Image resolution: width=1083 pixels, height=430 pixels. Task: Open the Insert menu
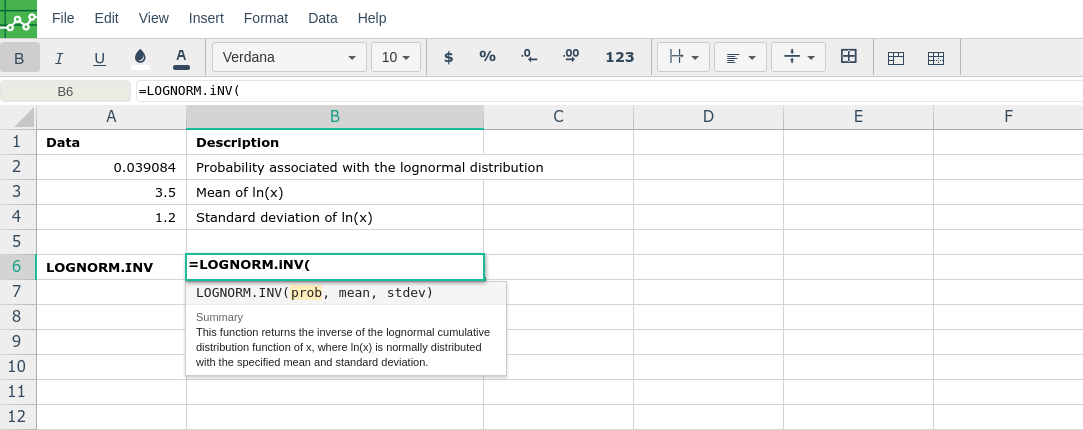point(206,18)
